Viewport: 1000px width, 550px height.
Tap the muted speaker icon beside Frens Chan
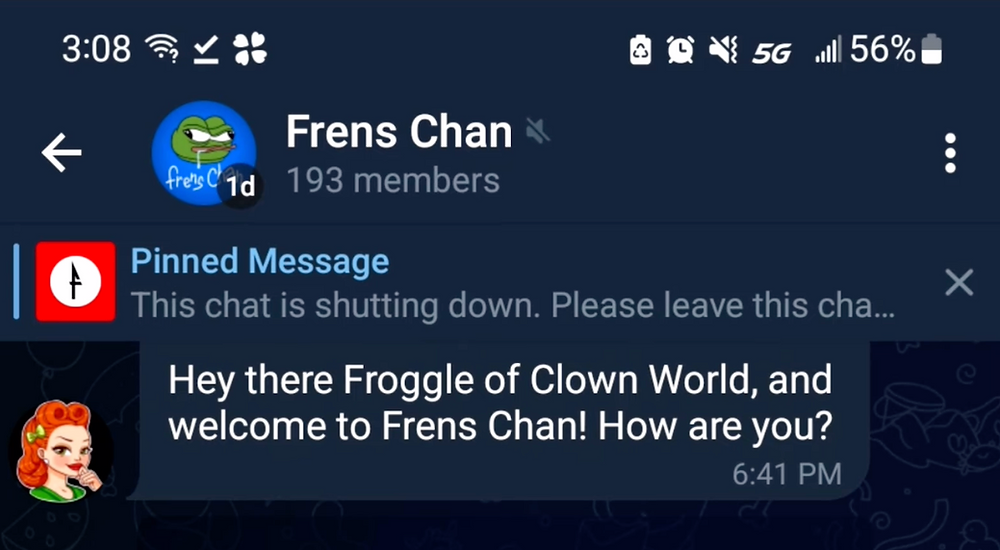(x=537, y=133)
